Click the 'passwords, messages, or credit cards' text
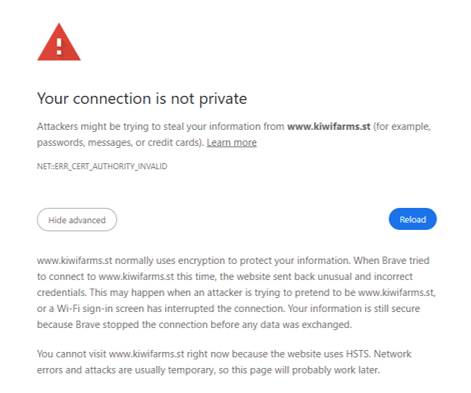Screen dimensions: 471x393 click(x=120, y=143)
